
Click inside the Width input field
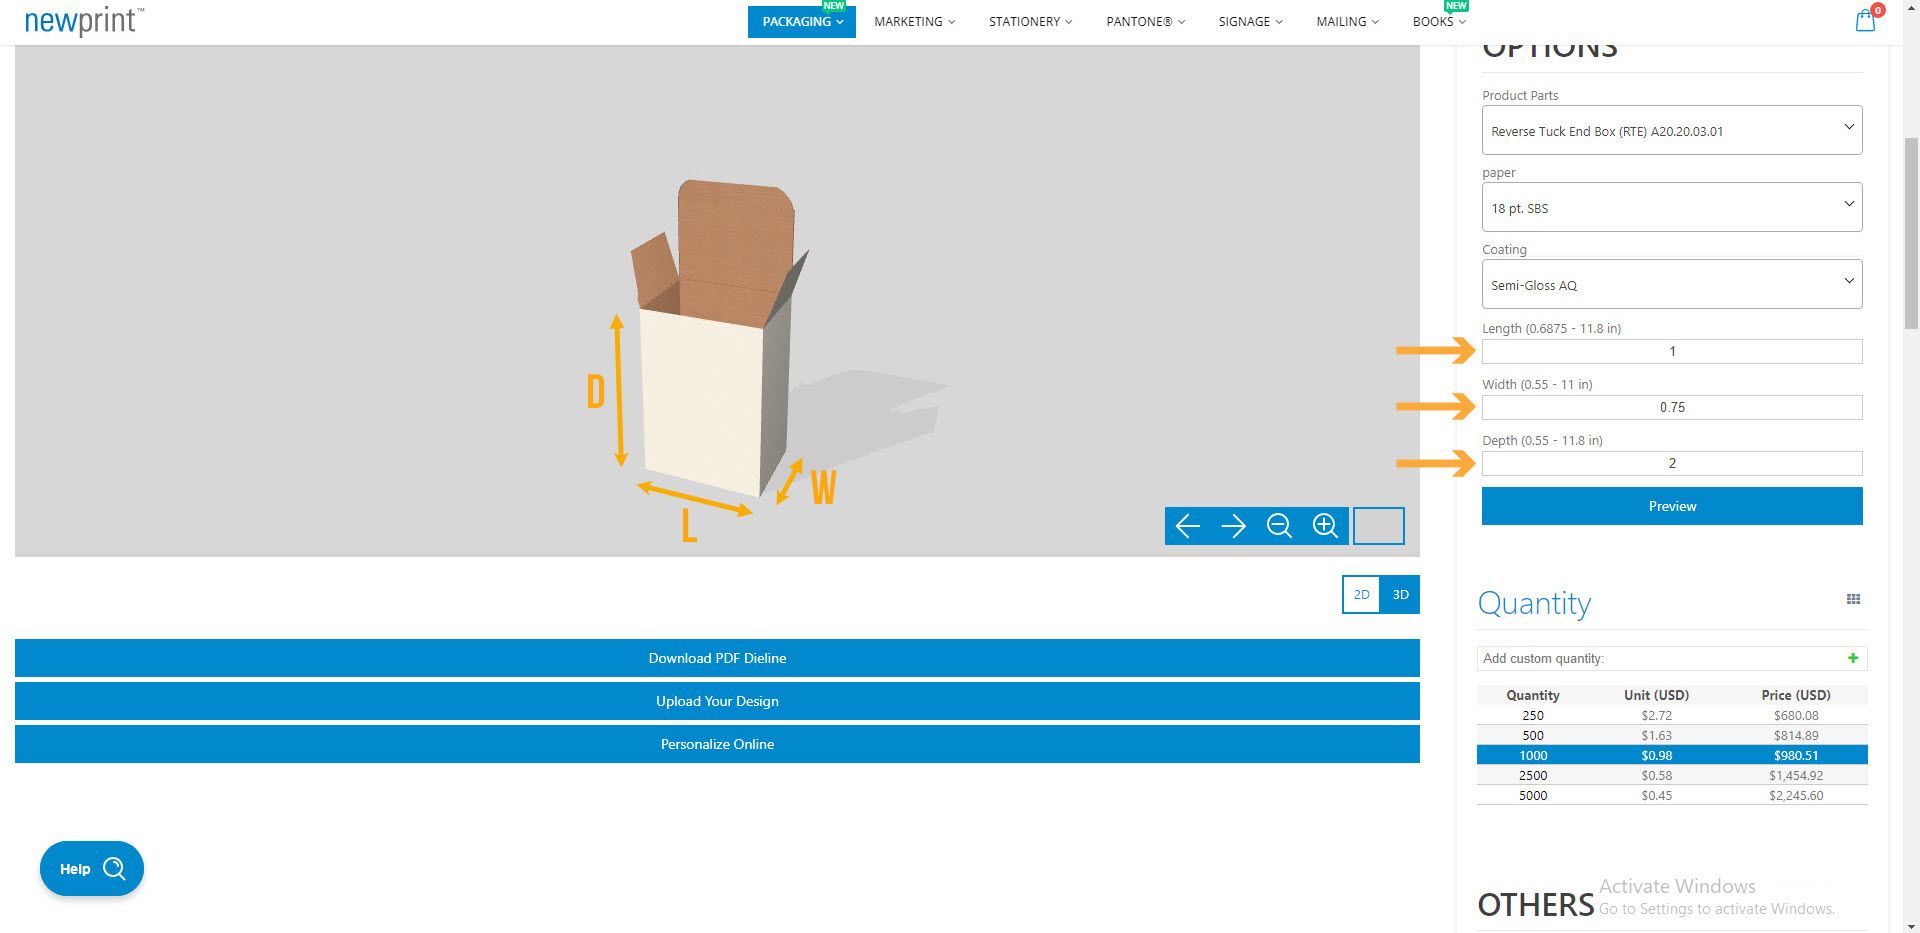(1671, 407)
